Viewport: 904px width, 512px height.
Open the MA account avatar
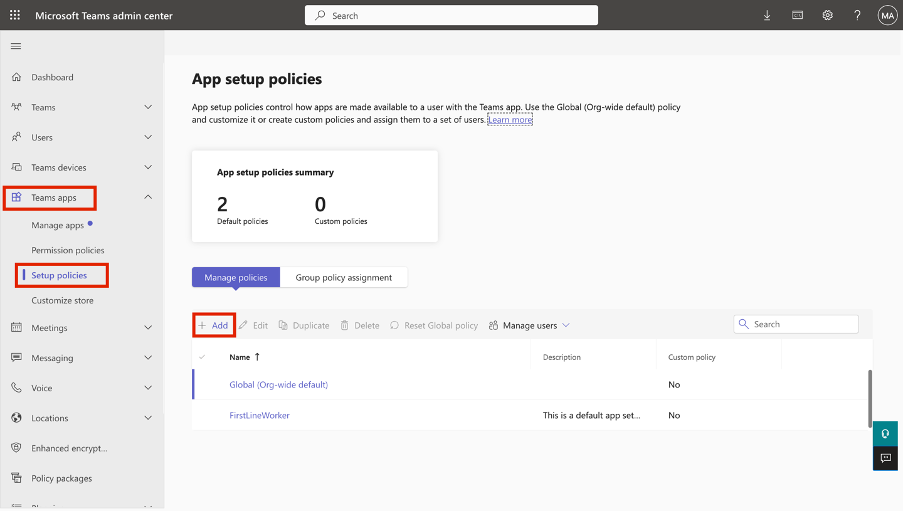pos(887,16)
